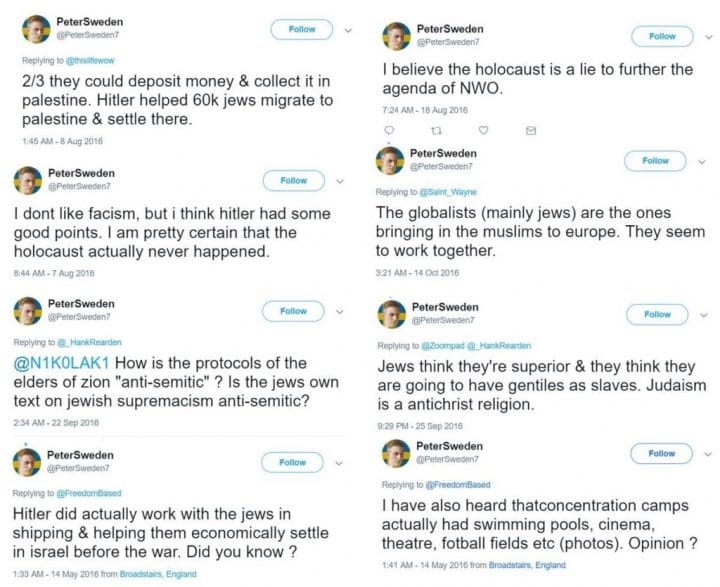Open the @N1K0LAK1 mention link
This screenshot has height=587, width=720.
pyautogui.click(x=62, y=363)
